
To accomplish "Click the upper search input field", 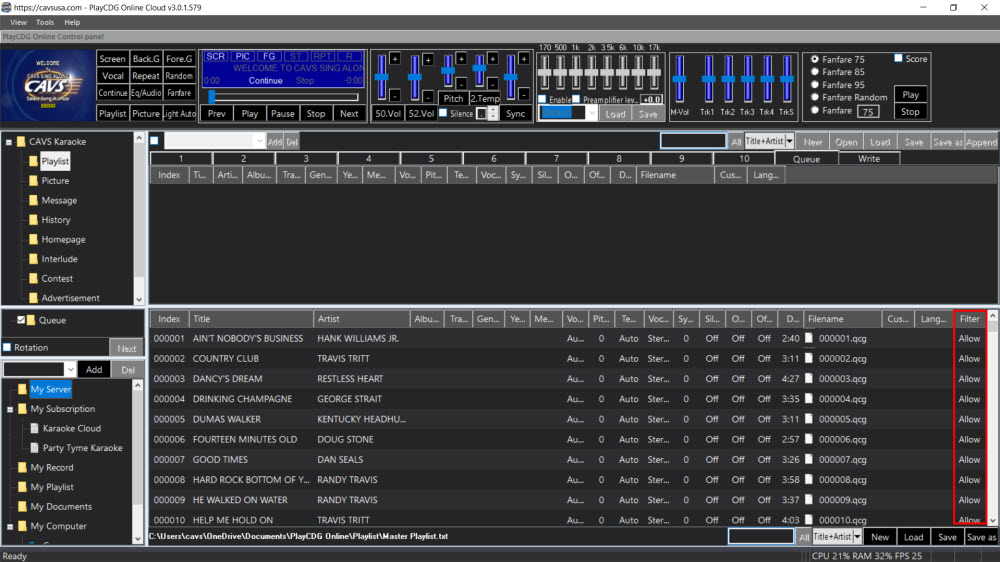I will click(693, 141).
